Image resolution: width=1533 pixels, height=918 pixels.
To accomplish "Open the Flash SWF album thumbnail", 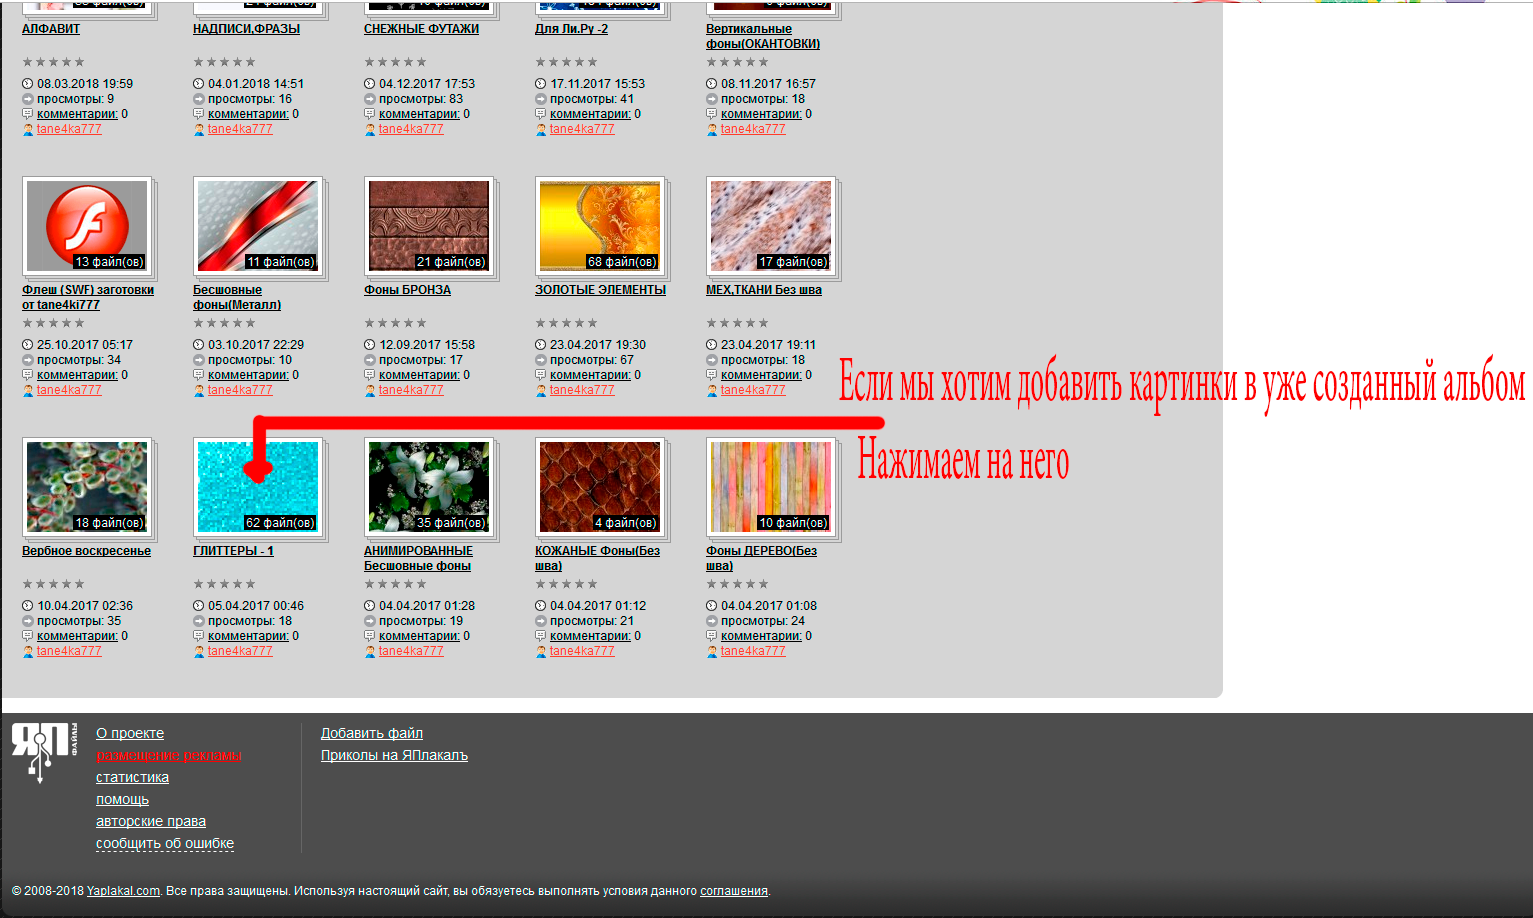I will pos(87,226).
